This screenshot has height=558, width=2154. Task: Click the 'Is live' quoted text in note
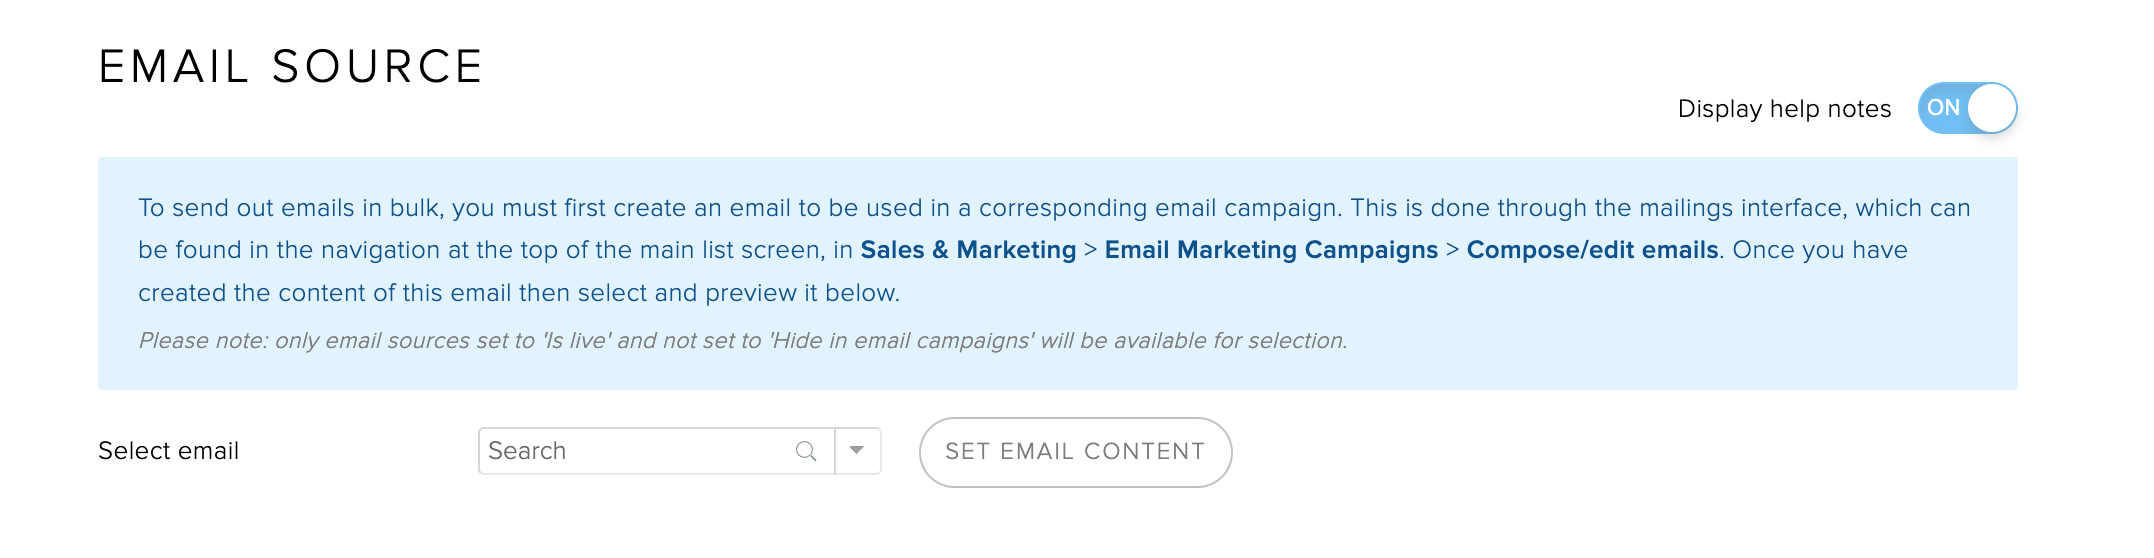576,341
